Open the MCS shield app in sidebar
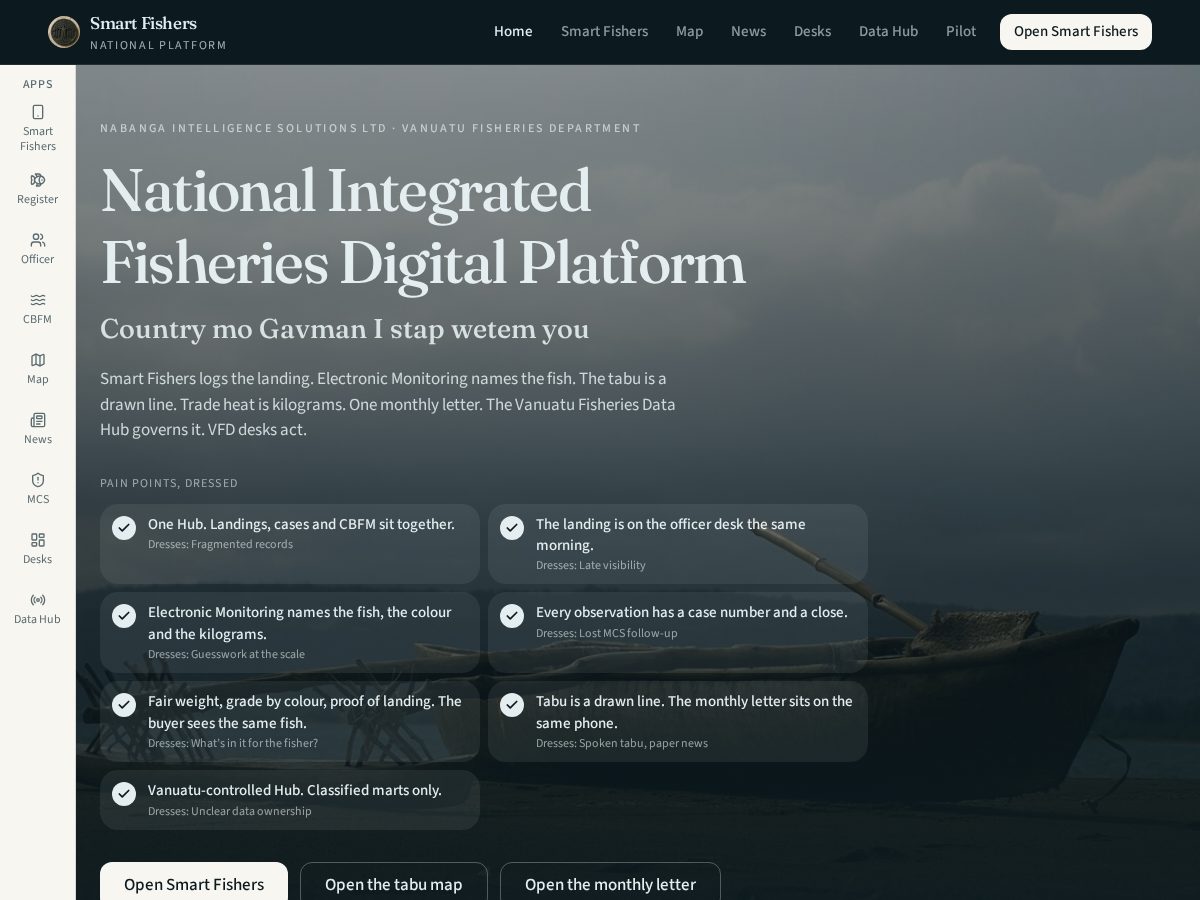 tap(38, 488)
